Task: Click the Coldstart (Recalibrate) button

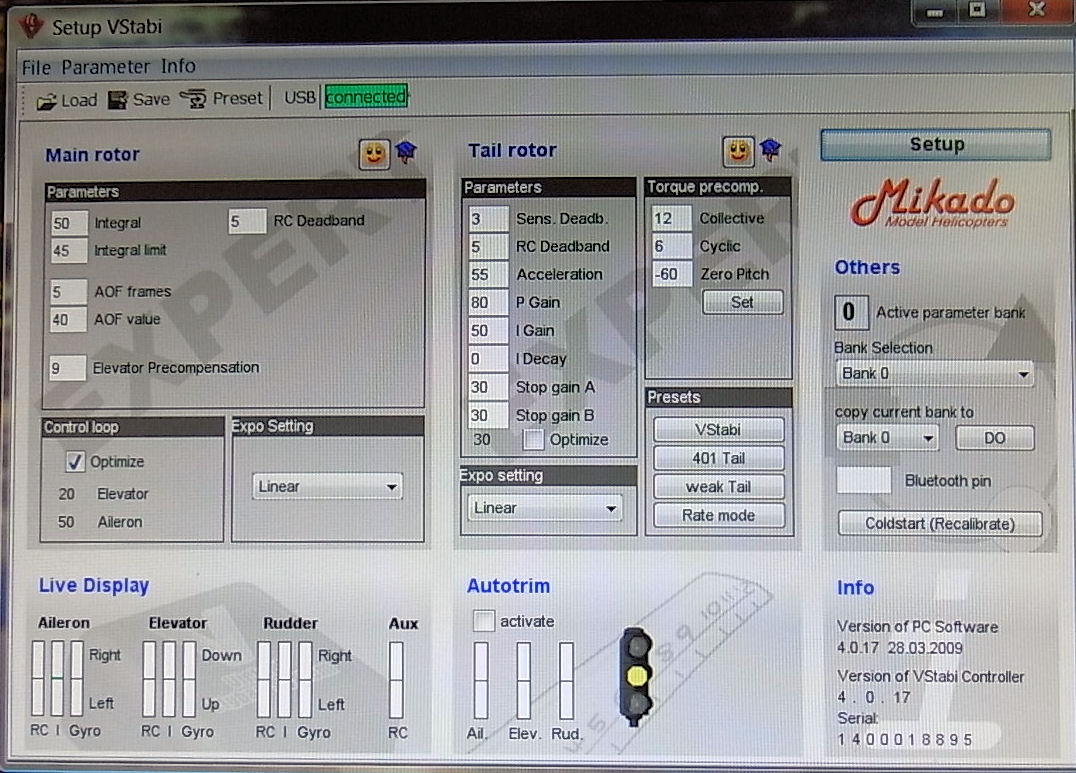Action: (939, 524)
